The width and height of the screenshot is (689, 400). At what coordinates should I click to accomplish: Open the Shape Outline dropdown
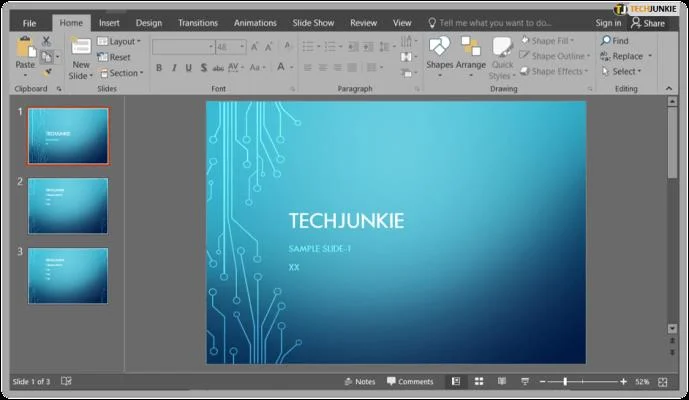point(555,56)
